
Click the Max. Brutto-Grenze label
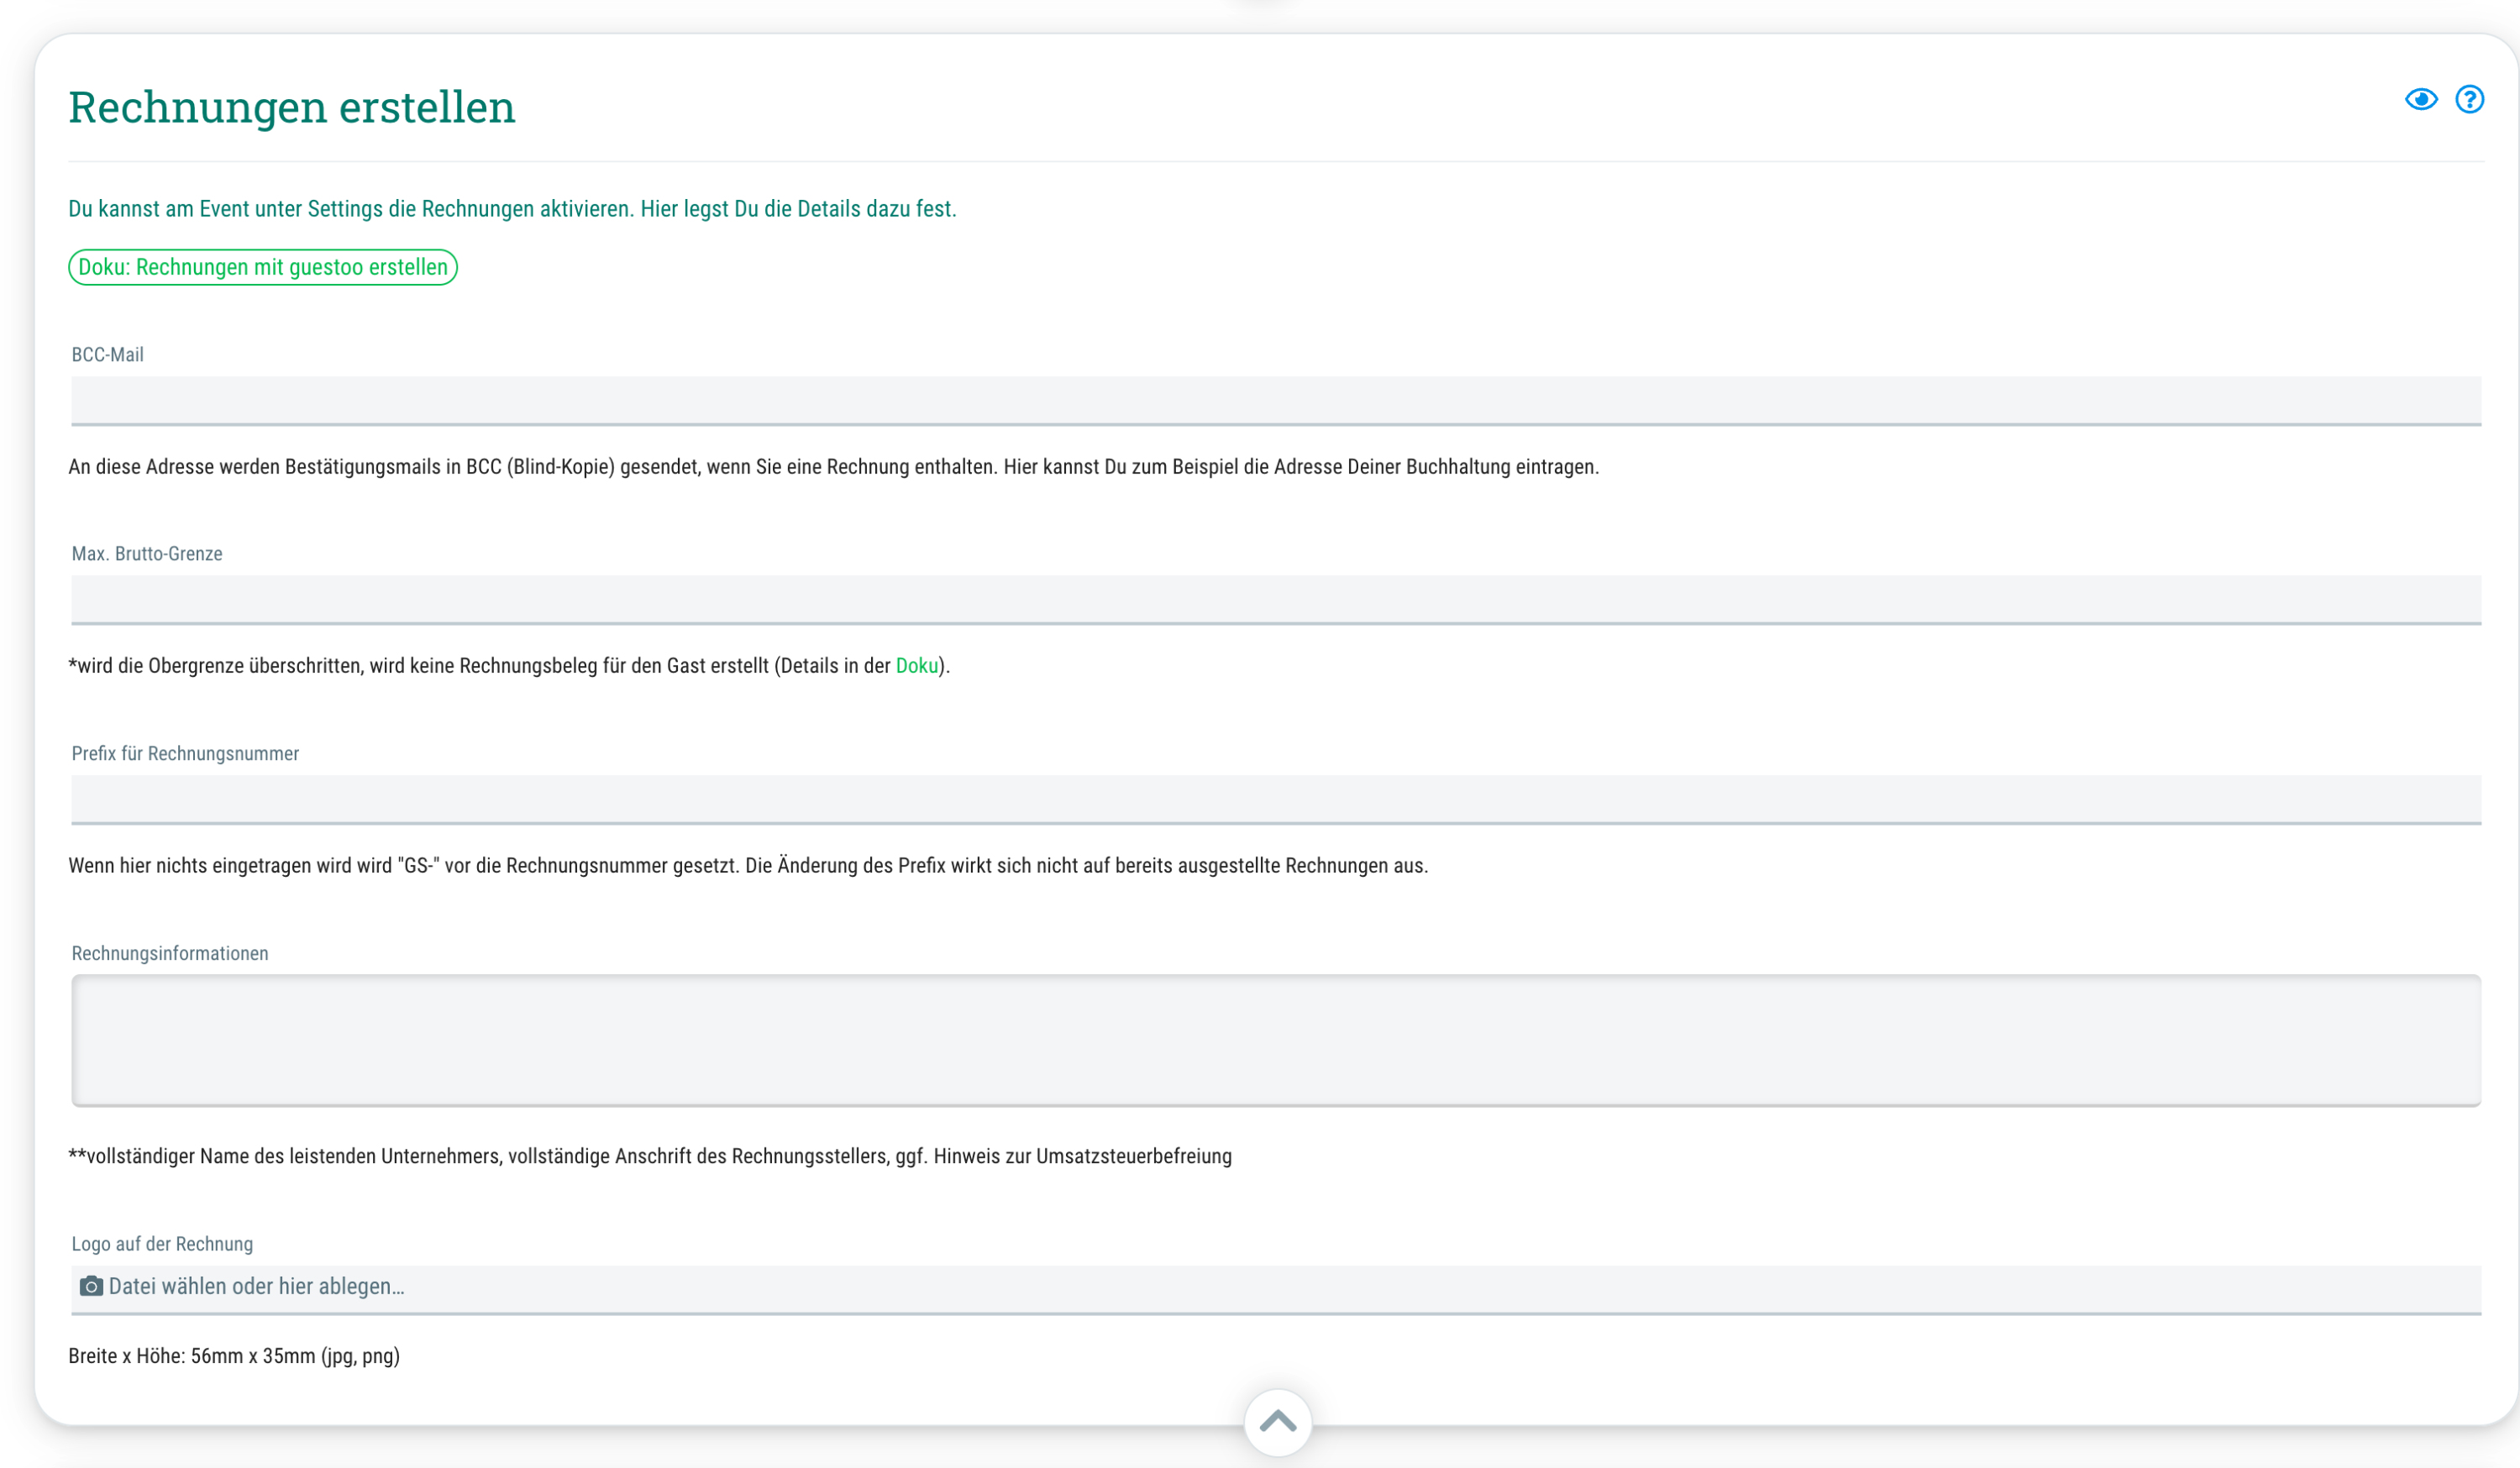[147, 554]
